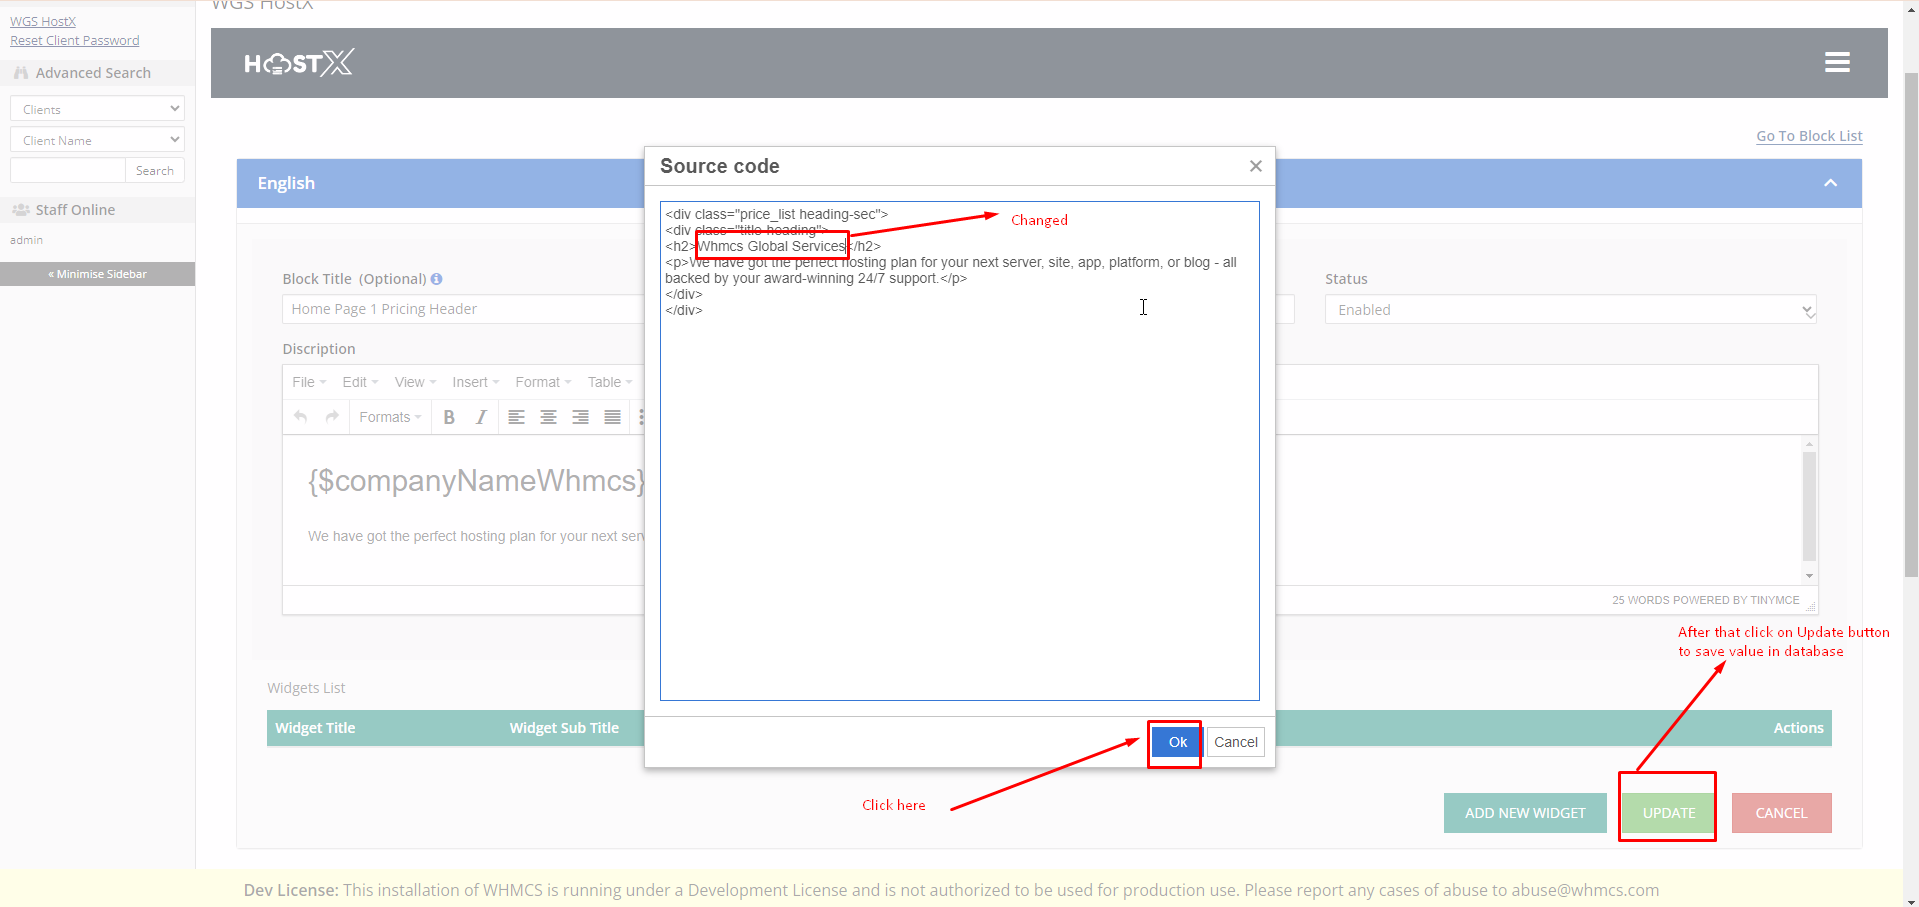This screenshot has width=1919, height=907.
Task: Align text left in editor toolbar
Action: (516, 417)
